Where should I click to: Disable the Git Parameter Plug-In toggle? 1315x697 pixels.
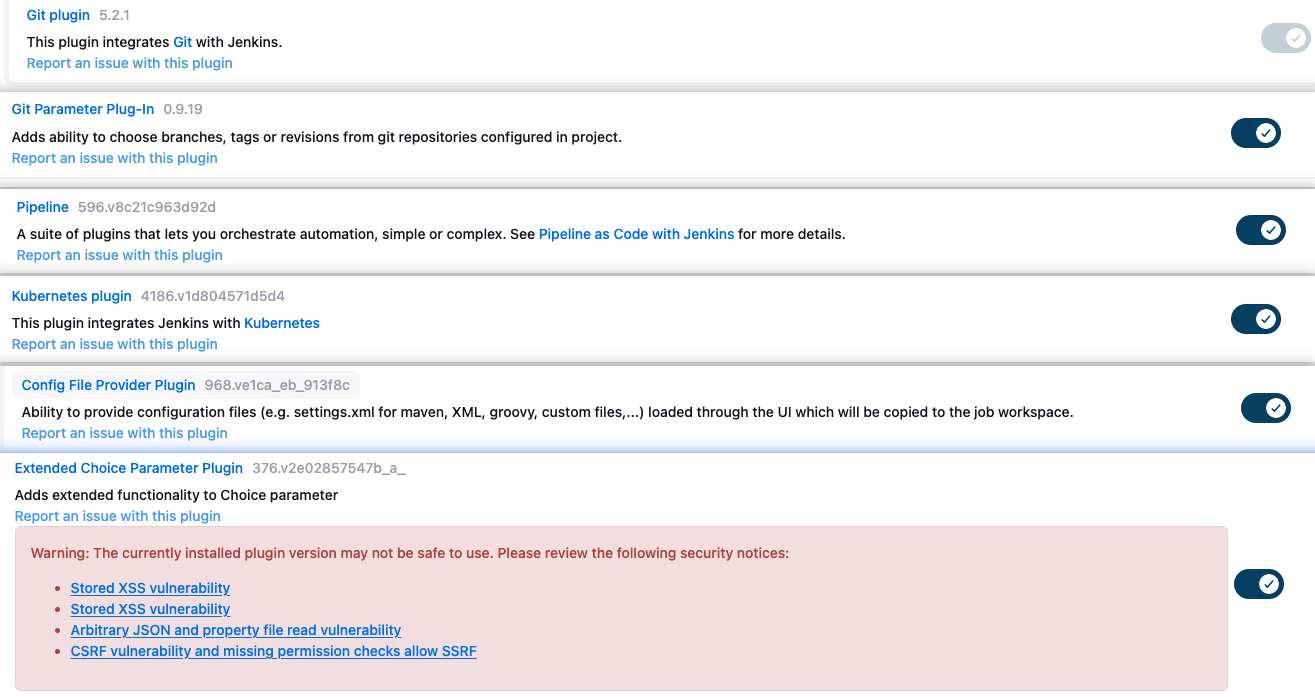point(1255,133)
